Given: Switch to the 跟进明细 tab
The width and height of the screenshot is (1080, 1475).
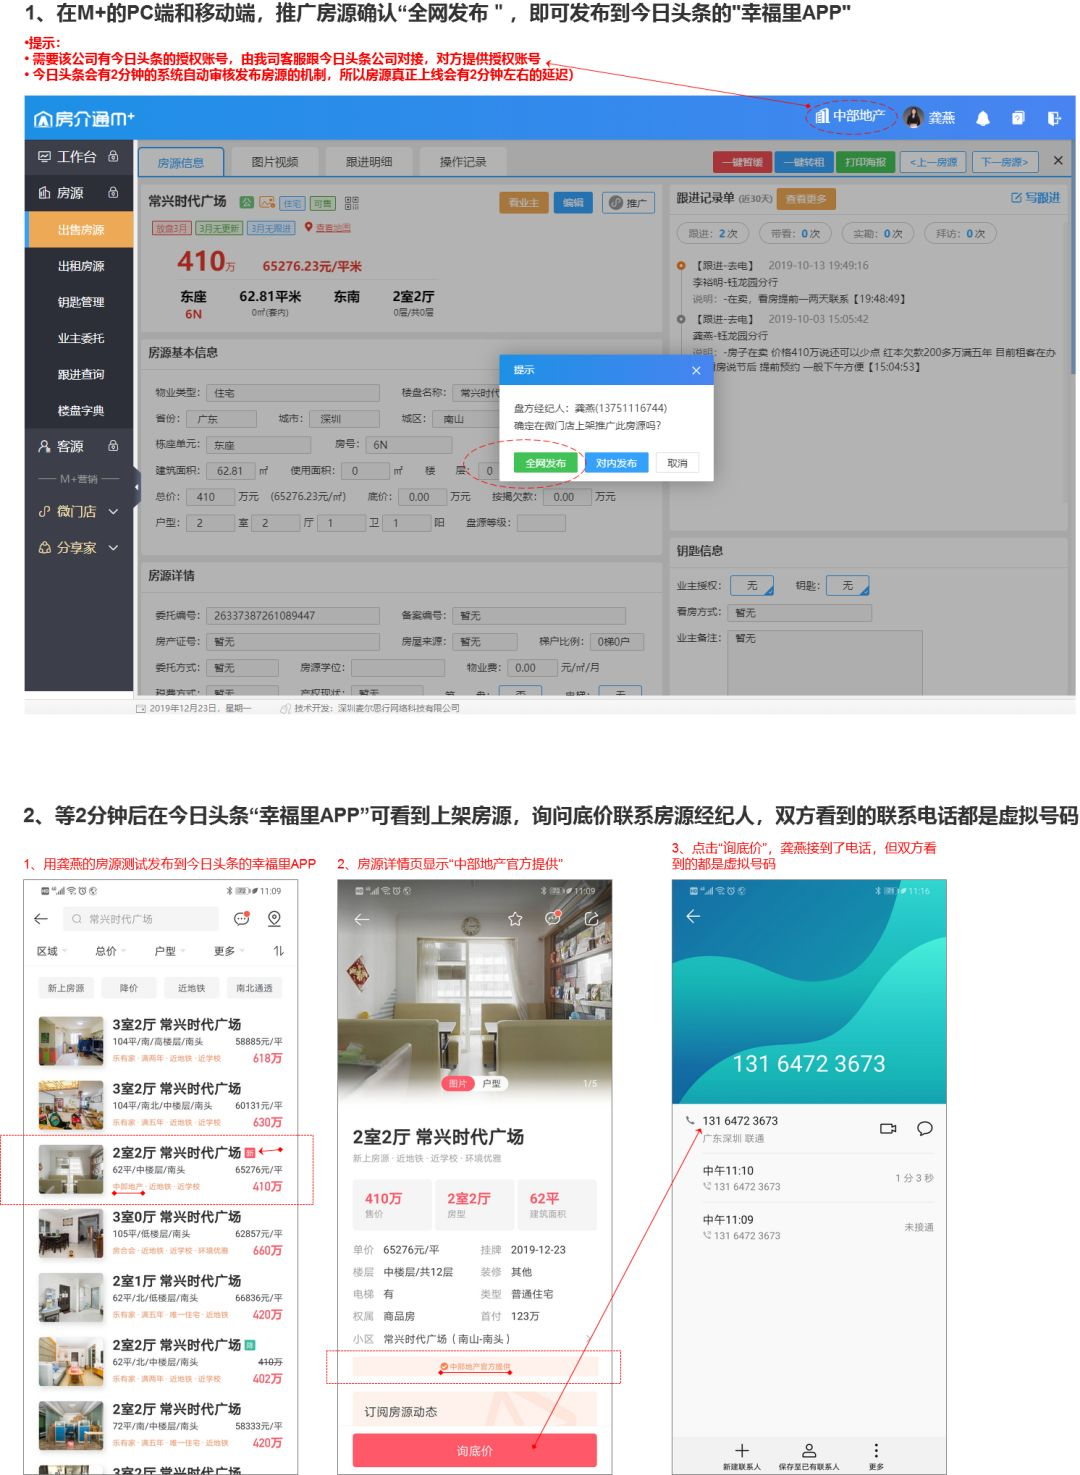Looking at the screenshot, I should click(x=369, y=162).
